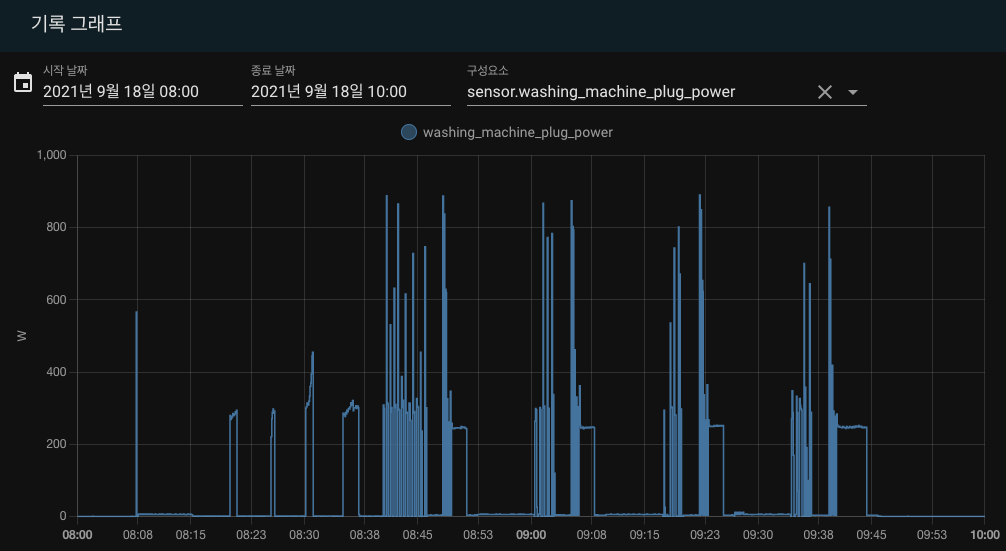1006x551 pixels.
Task: Click the '구성요소' label
Action: pos(488,71)
